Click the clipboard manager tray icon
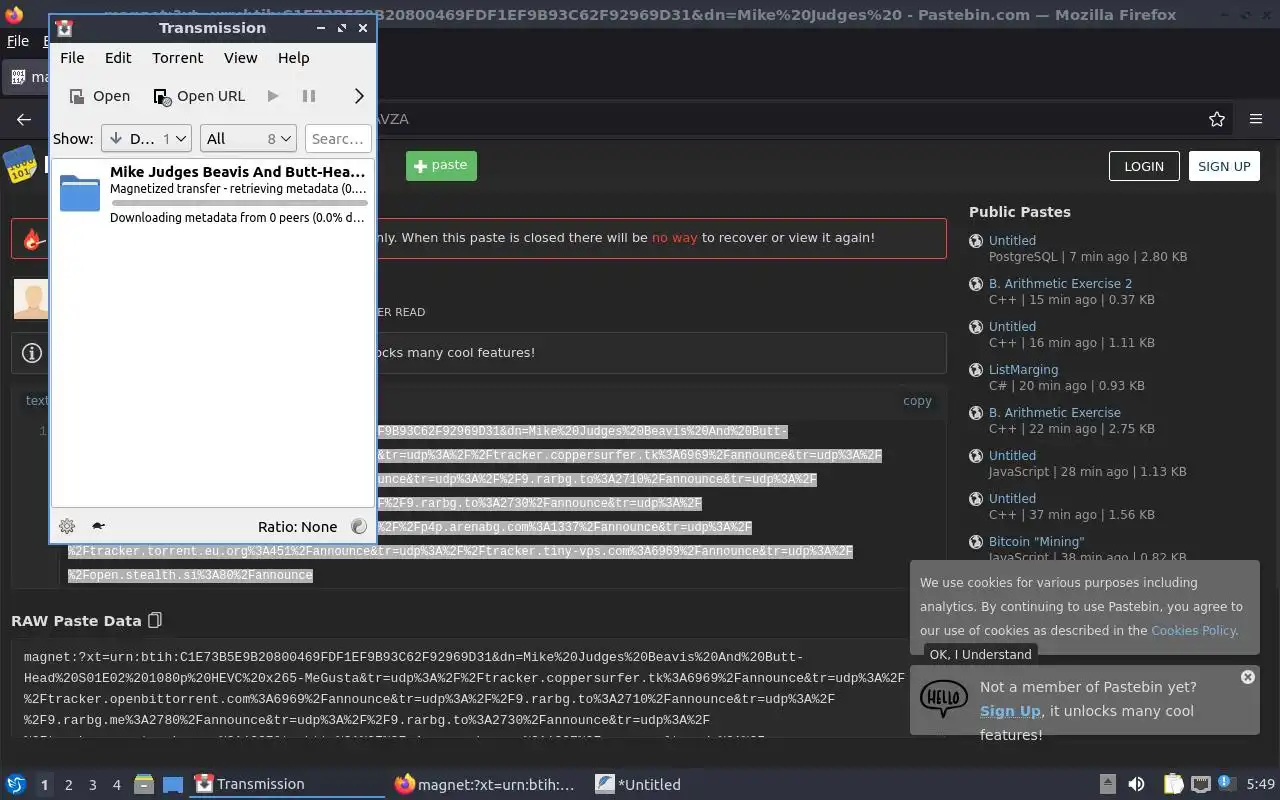1280x800 pixels. (x=1172, y=784)
